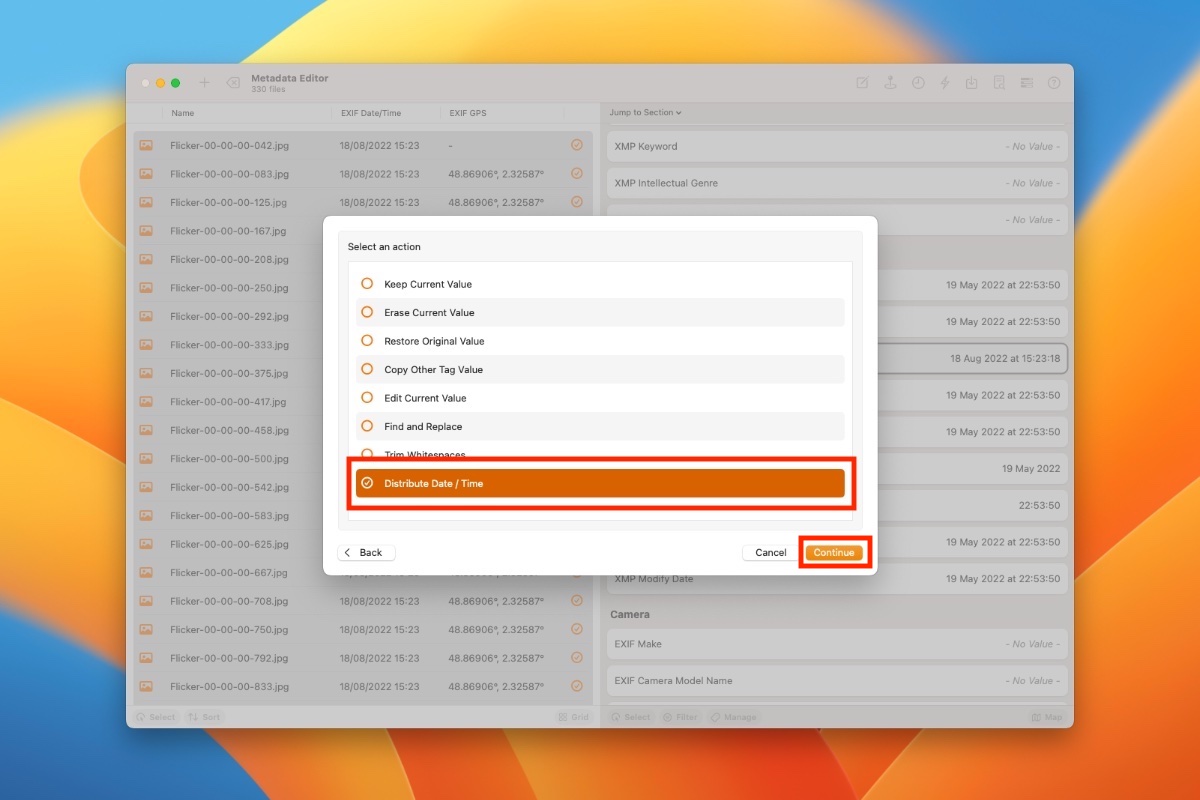Select the Distribute Date / Time action
Image resolution: width=1200 pixels, height=800 pixels.
click(x=600, y=483)
